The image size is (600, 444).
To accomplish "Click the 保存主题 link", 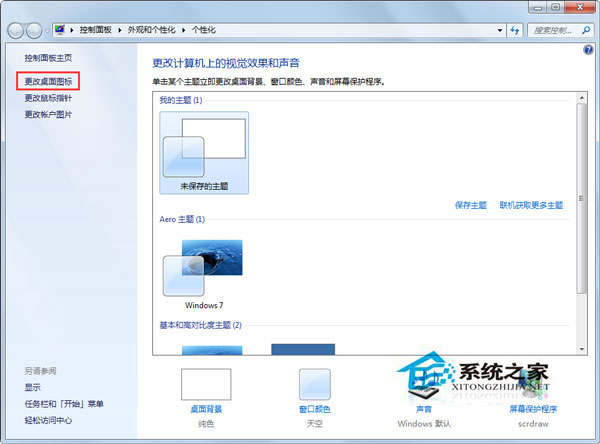I will [470, 205].
